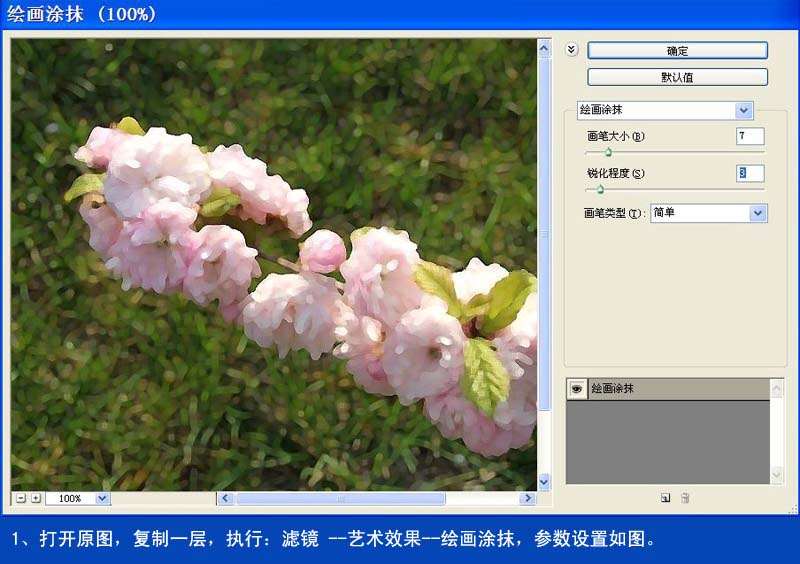Click the zoom in plus button
The height and width of the screenshot is (564, 800).
pos(36,498)
